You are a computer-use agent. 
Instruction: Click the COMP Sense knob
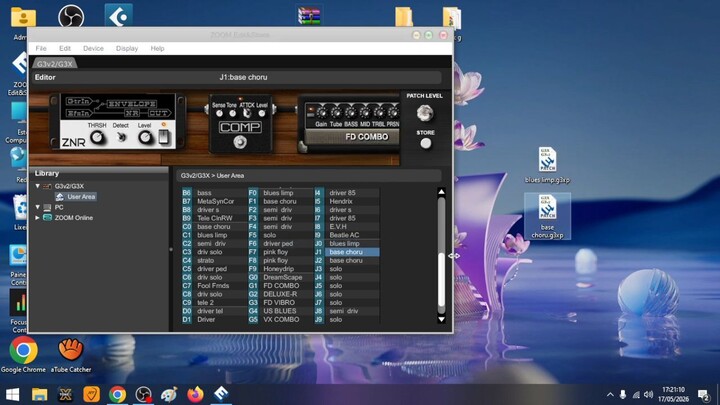pyautogui.click(x=219, y=113)
